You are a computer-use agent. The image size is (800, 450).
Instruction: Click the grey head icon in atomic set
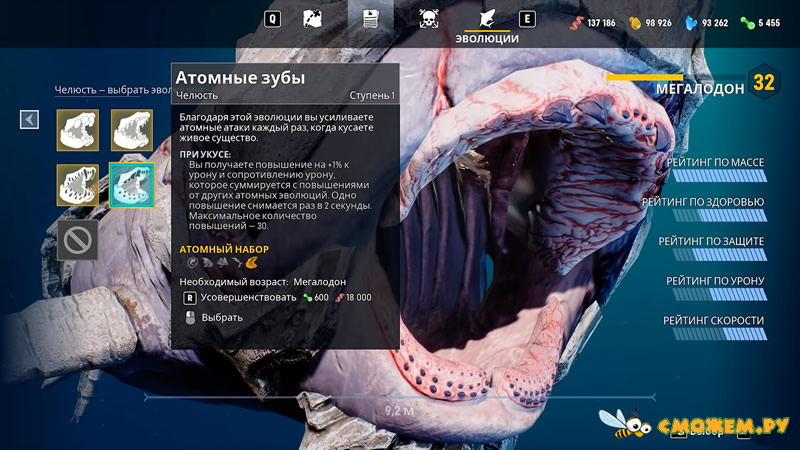192,263
